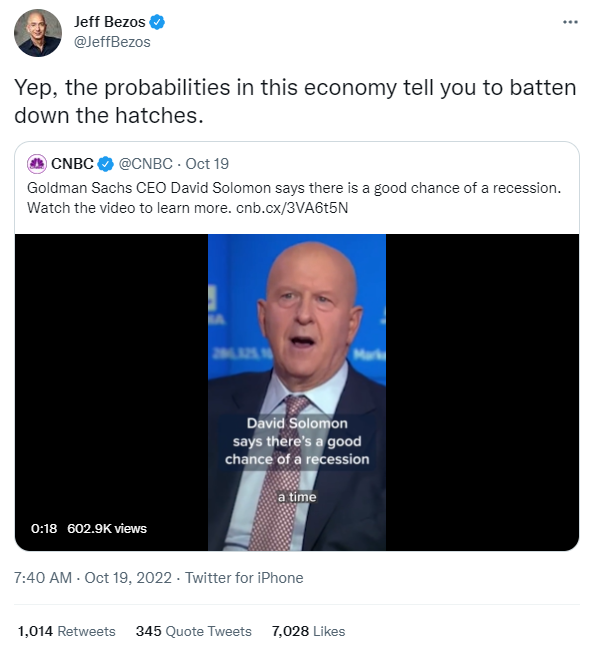View the 1,014 Retweets list
596x647 pixels.
(66, 631)
